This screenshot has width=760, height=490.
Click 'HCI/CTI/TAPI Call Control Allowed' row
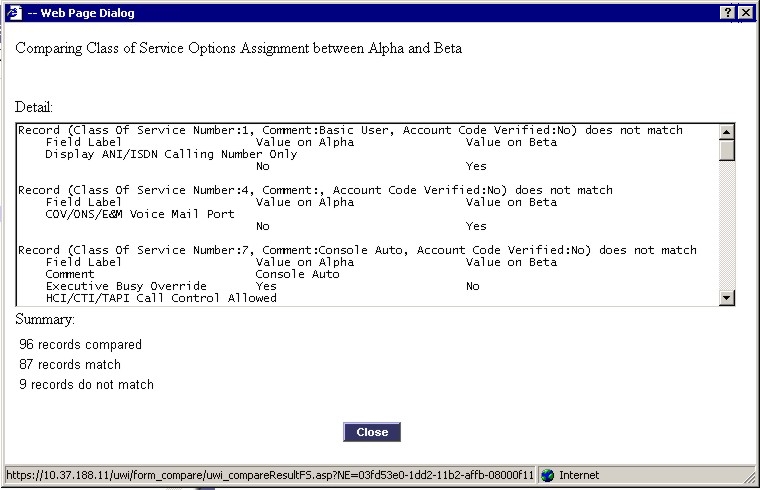[x=161, y=298]
